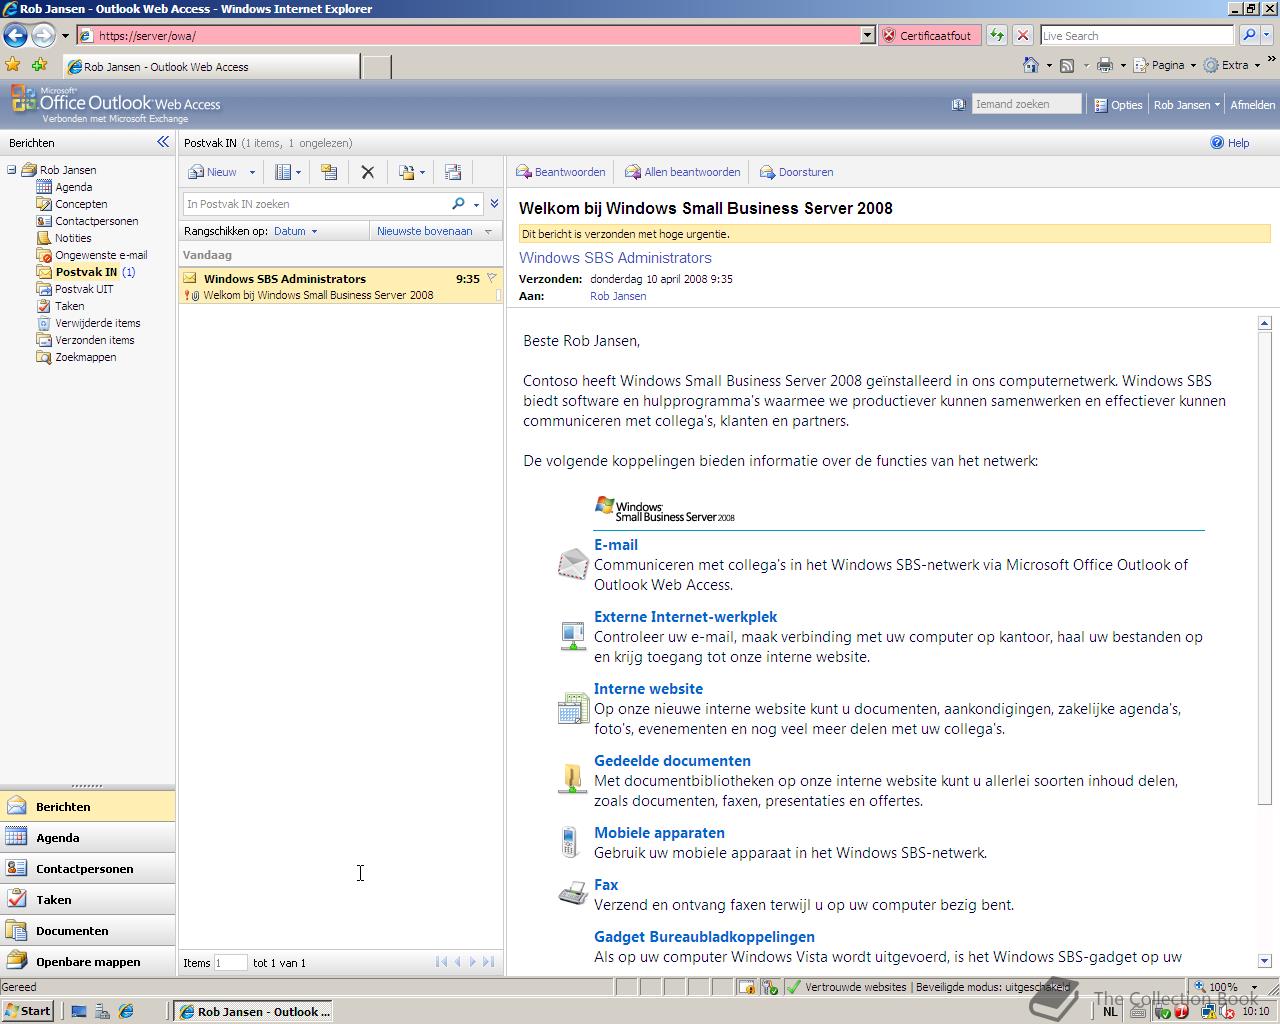Screen dimensions: 1280x1024
Task: Switch to Documenten module tab
Action: (x=87, y=931)
